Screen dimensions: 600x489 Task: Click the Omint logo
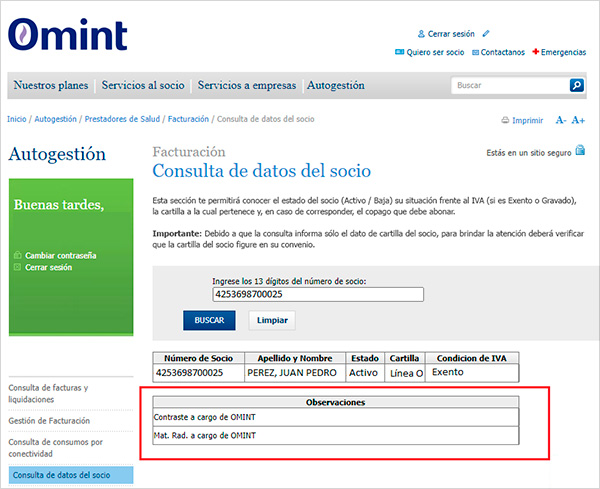coord(68,34)
